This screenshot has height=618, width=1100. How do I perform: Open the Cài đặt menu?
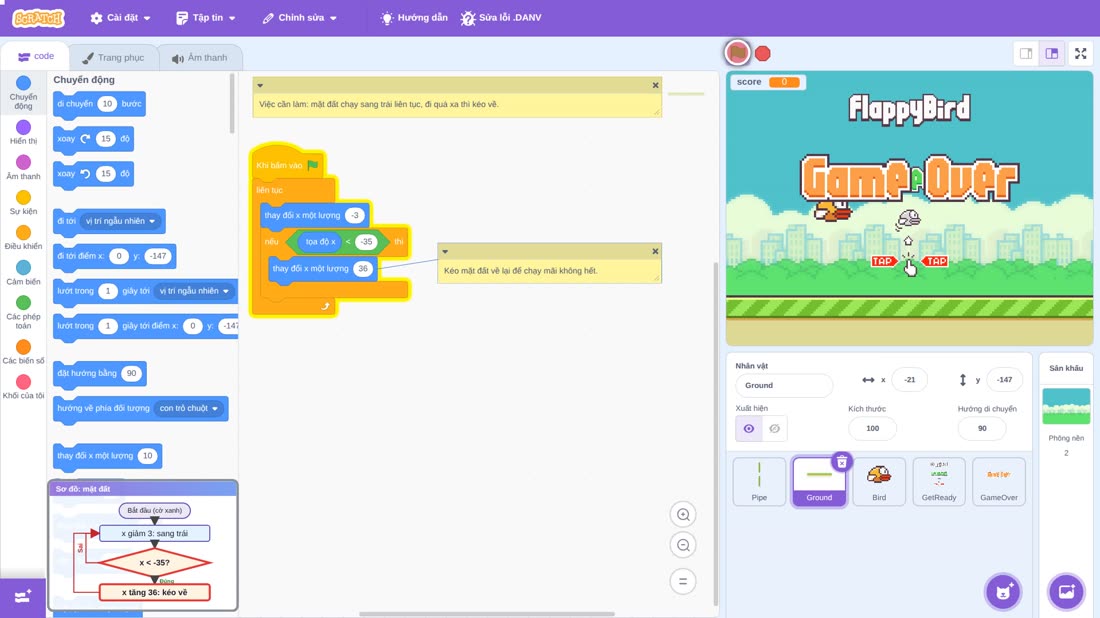(x=121, y=18)
